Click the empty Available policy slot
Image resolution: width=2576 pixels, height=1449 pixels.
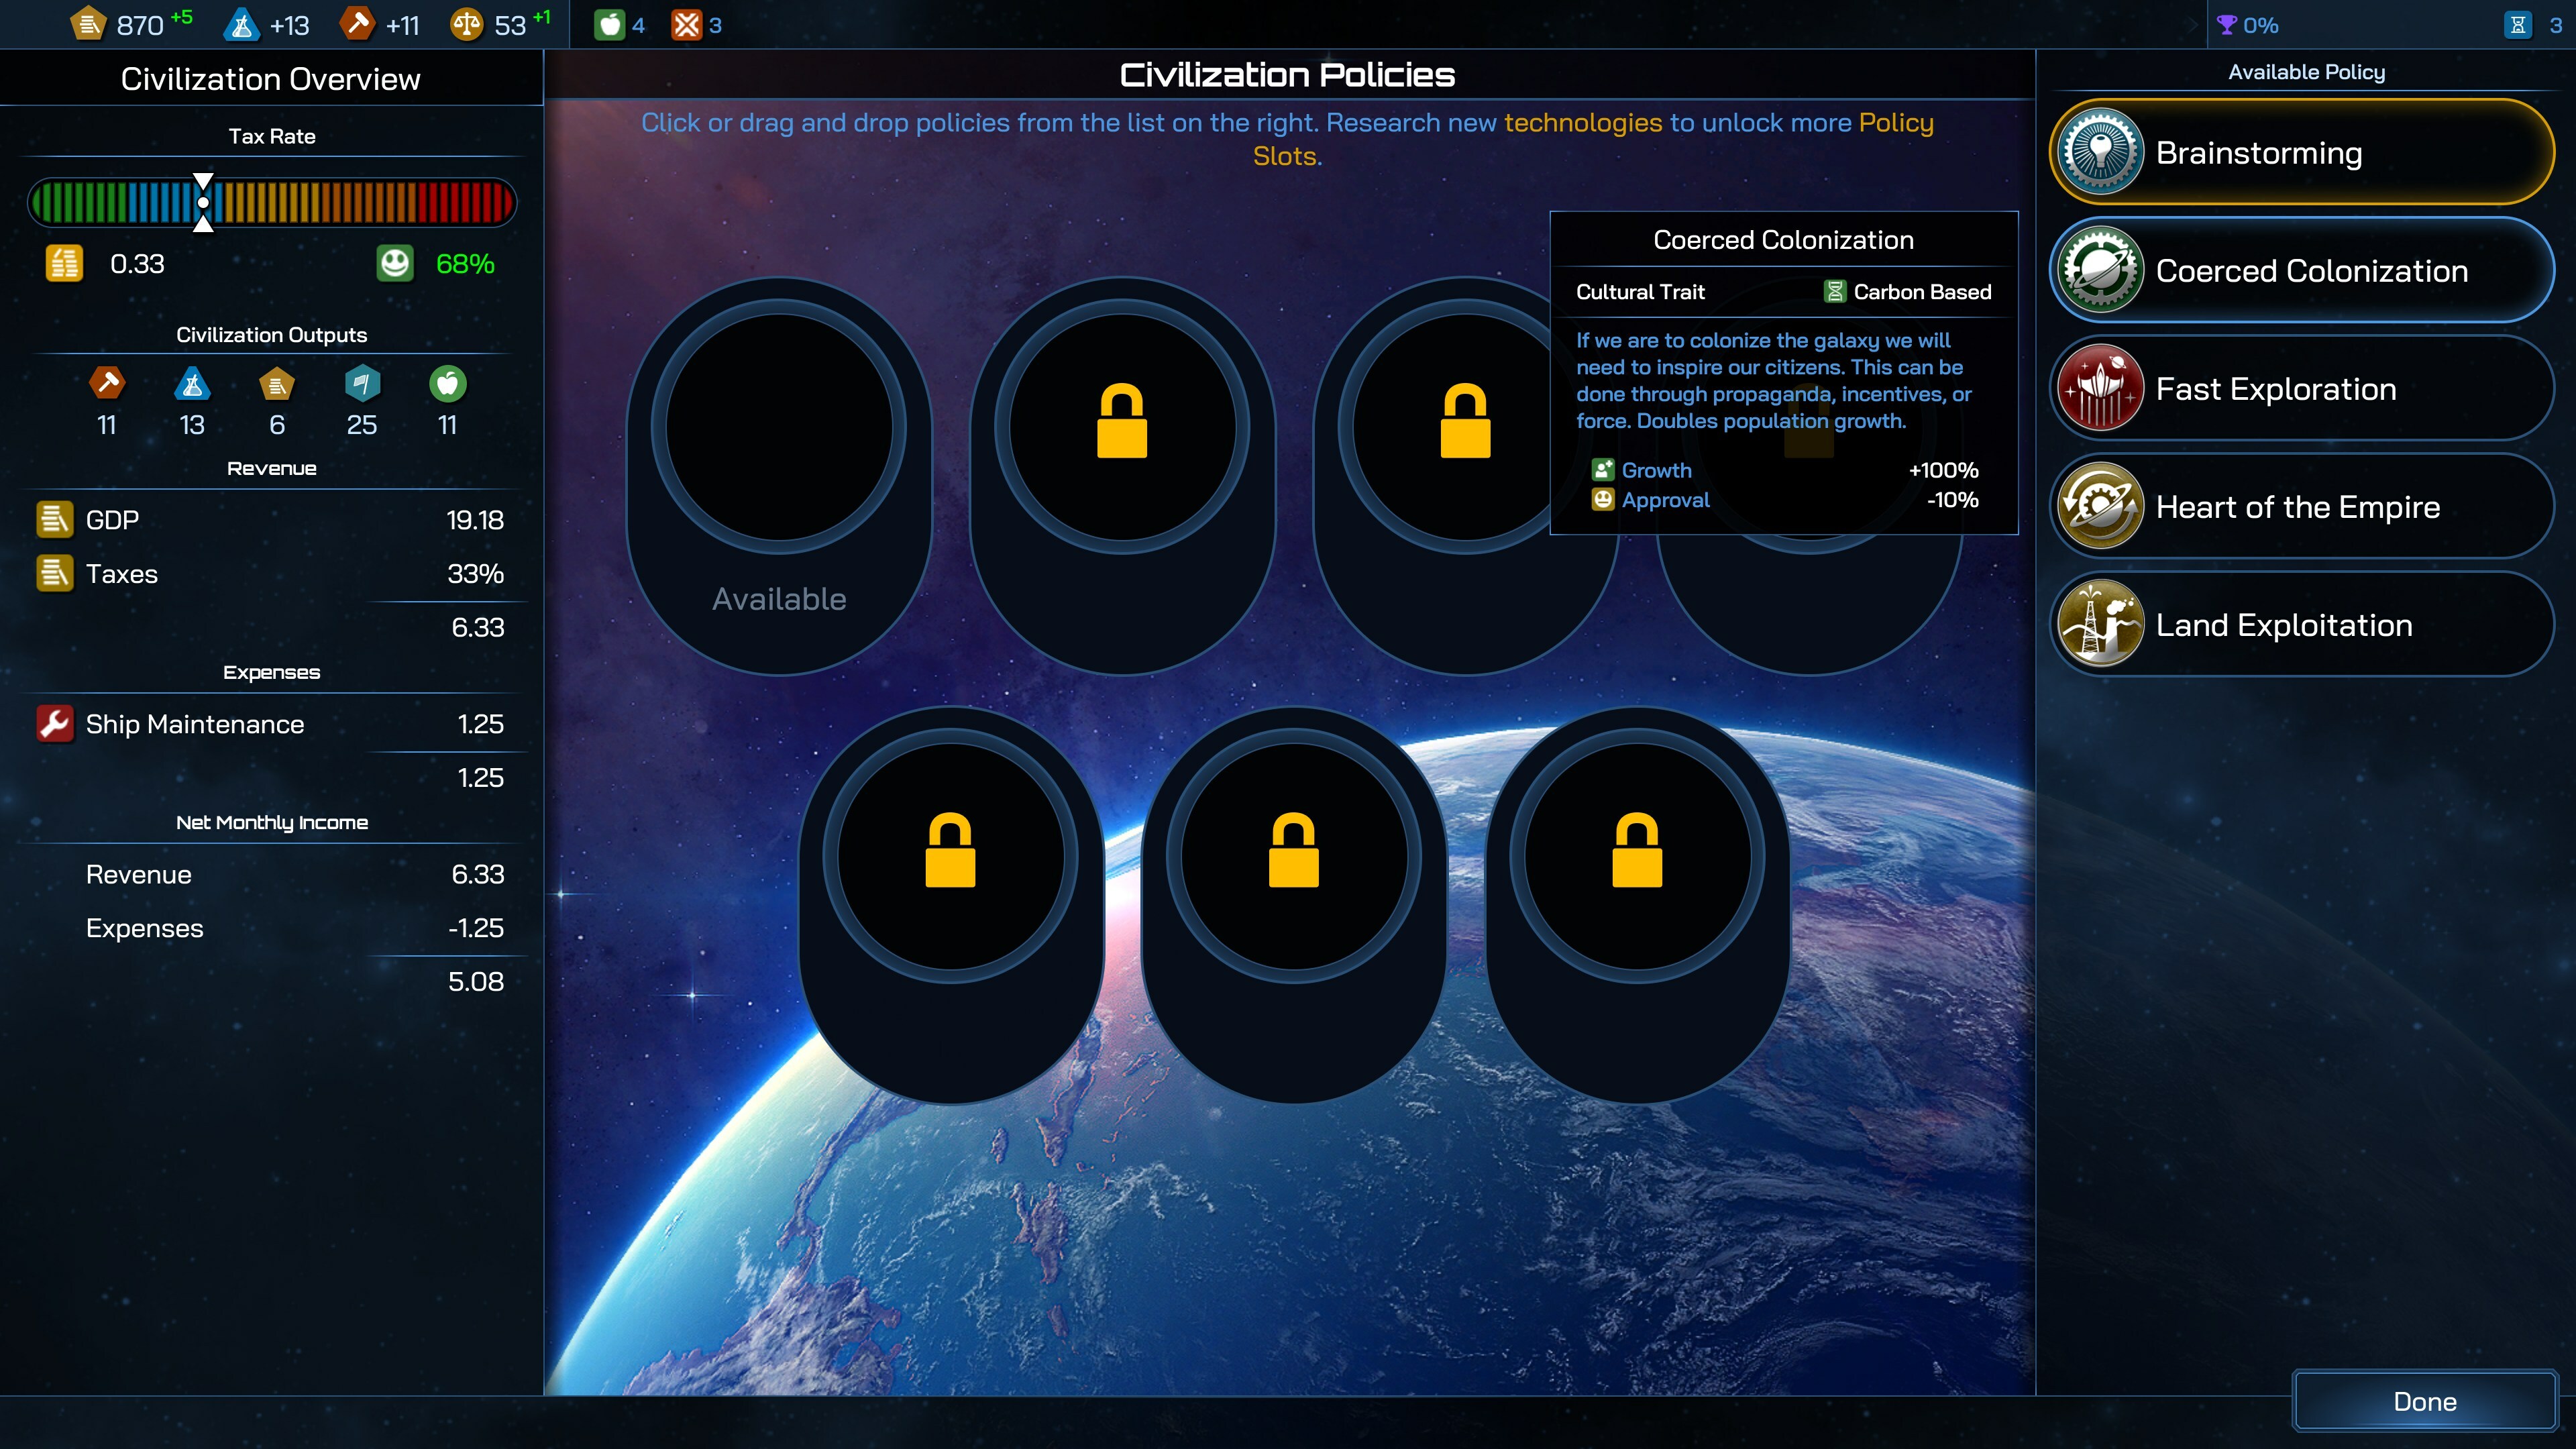778,428
